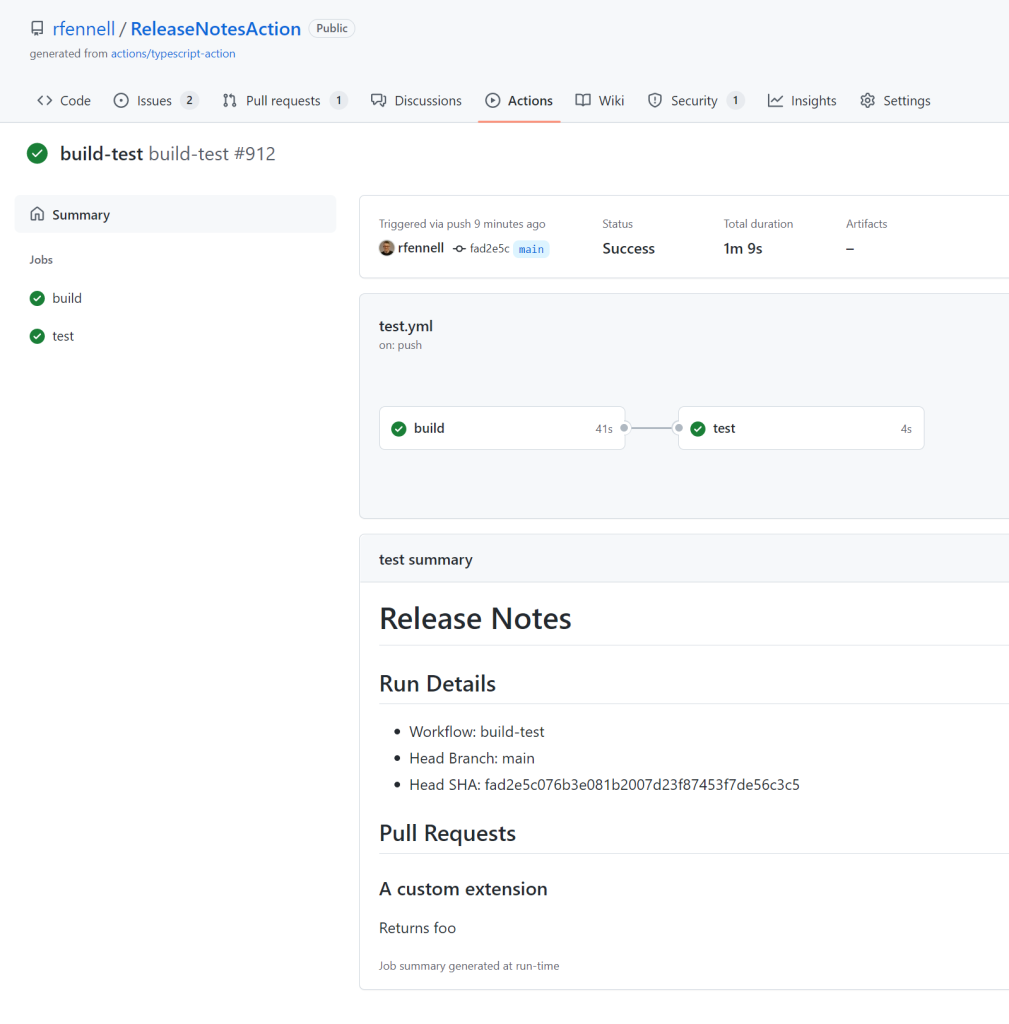1009x1024 pixels.
Task: Click the Pull Requests heading in summary
Action: 447,833
